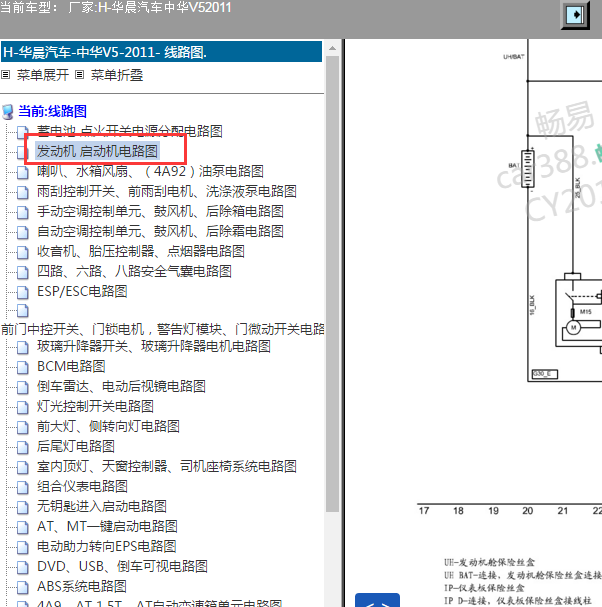Image resolution: width=602 pixels, height=607 pixels.
Task: Click document icon beside 后尾灯电路图
Action: (x=22, y=448)
